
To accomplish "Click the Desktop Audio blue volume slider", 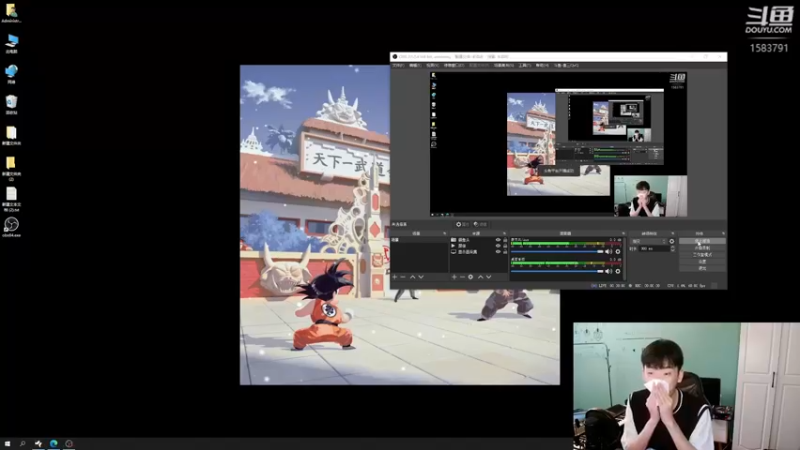I will pyautogui.click(x=557, y=271).
